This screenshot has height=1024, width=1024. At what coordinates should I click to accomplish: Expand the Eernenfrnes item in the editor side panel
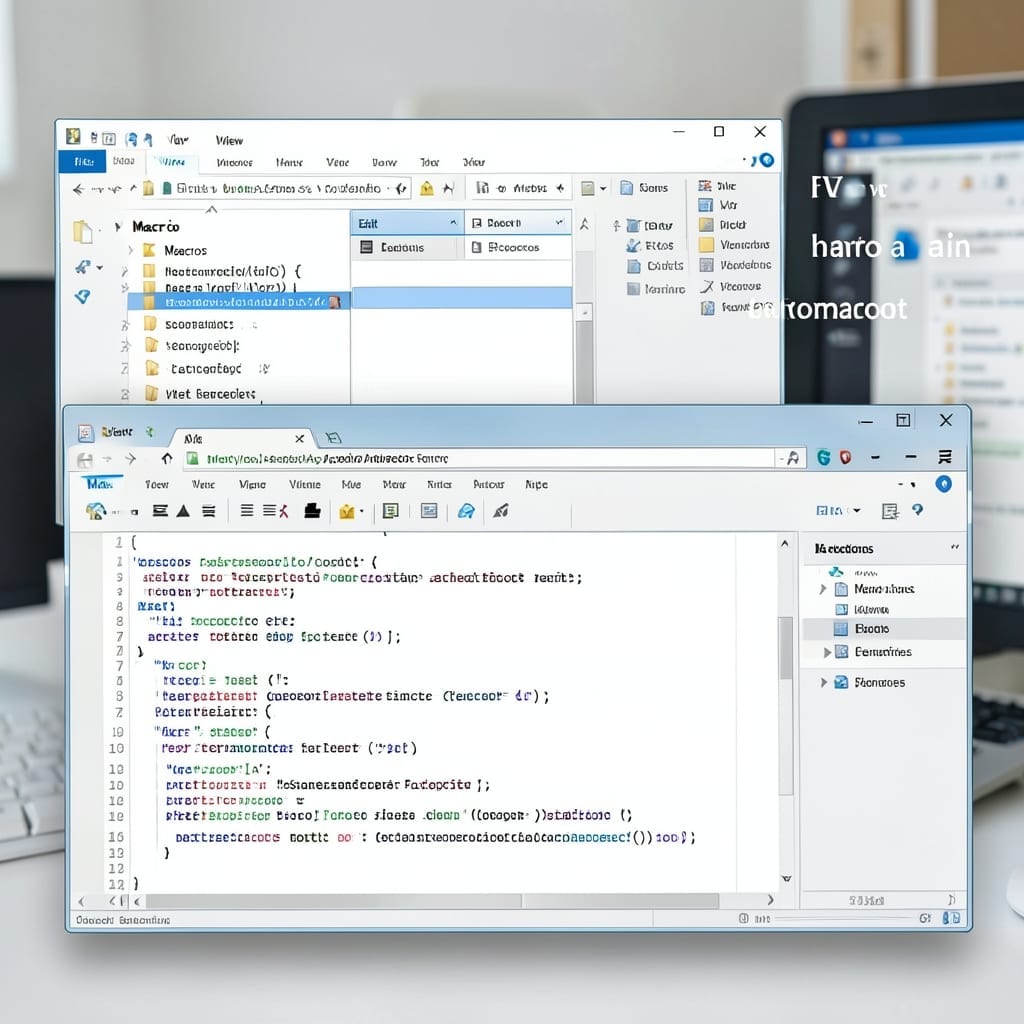(827, 652)
